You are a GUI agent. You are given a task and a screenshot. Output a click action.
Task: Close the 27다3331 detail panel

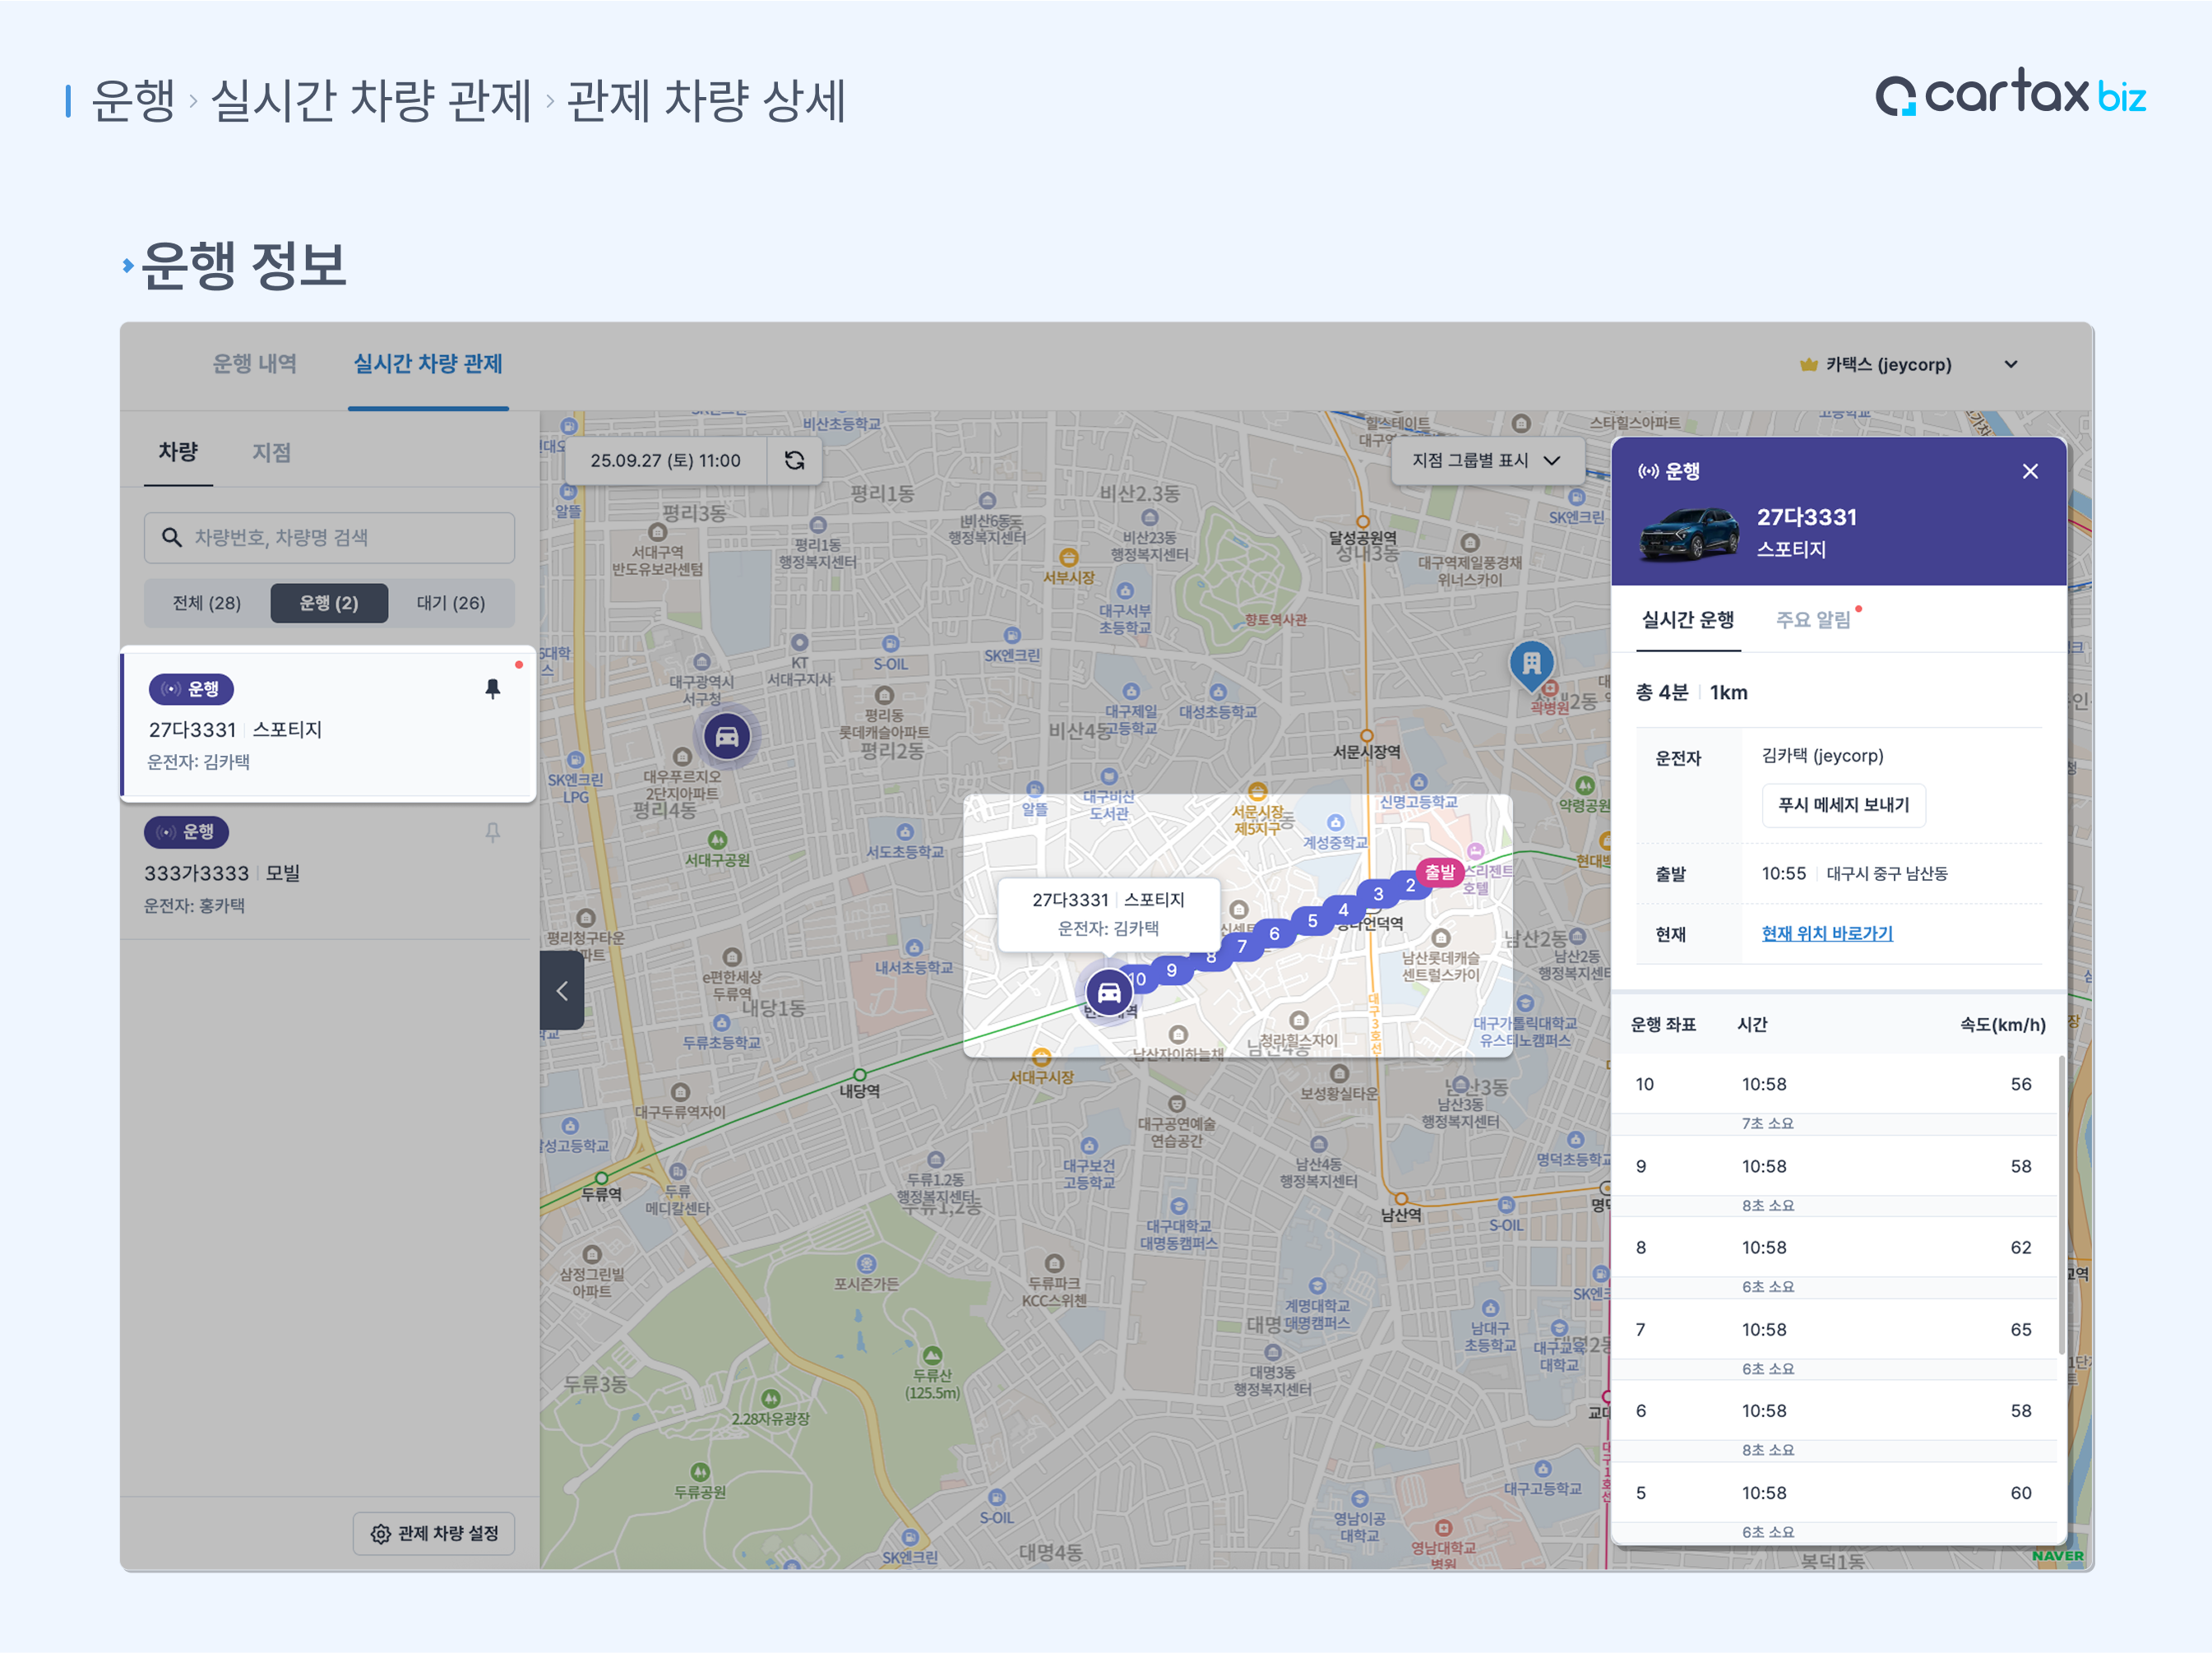[2030, 471]
